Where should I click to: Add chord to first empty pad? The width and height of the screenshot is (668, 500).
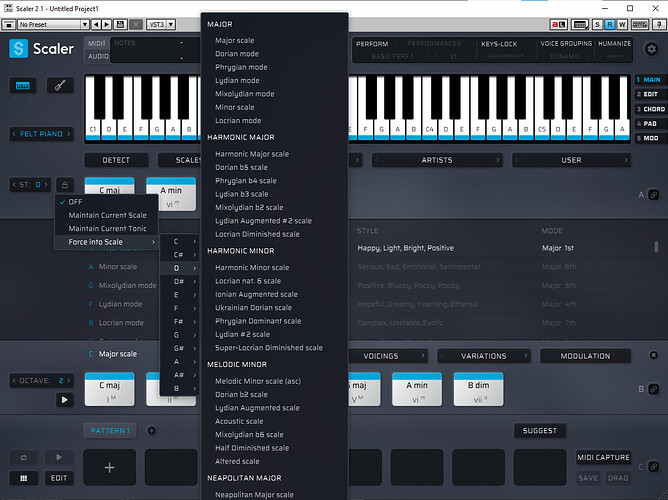pos(109,468)
